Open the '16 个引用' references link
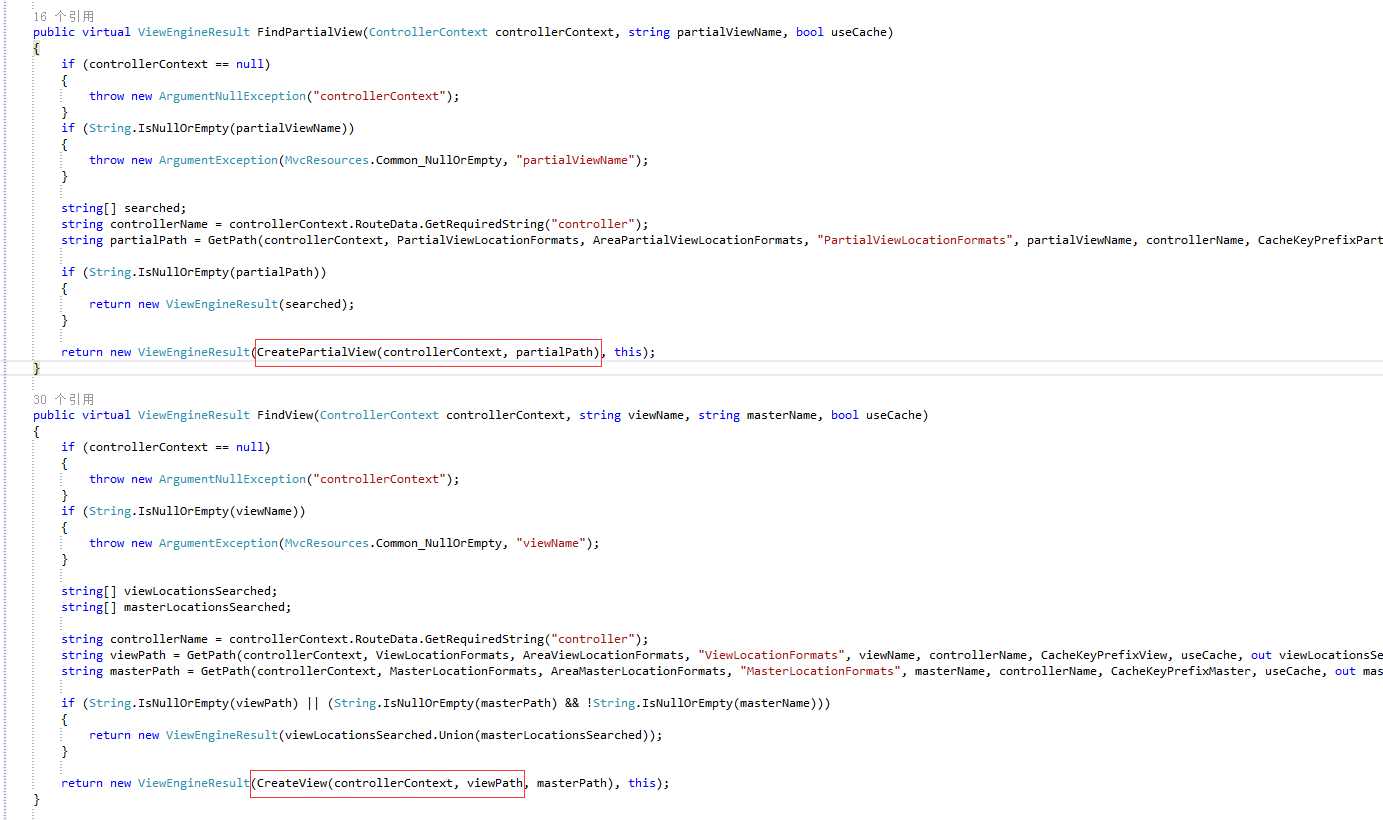The height and width of the screenshot is (820, 1383). pos(63,16)
